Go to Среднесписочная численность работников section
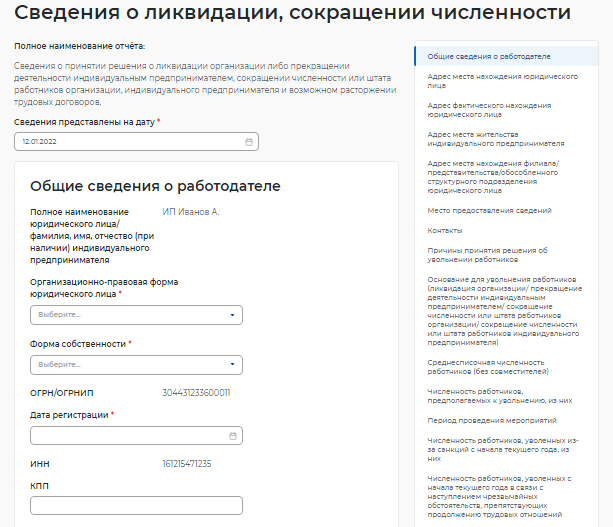The image size is (613, 527). [488, 367]
